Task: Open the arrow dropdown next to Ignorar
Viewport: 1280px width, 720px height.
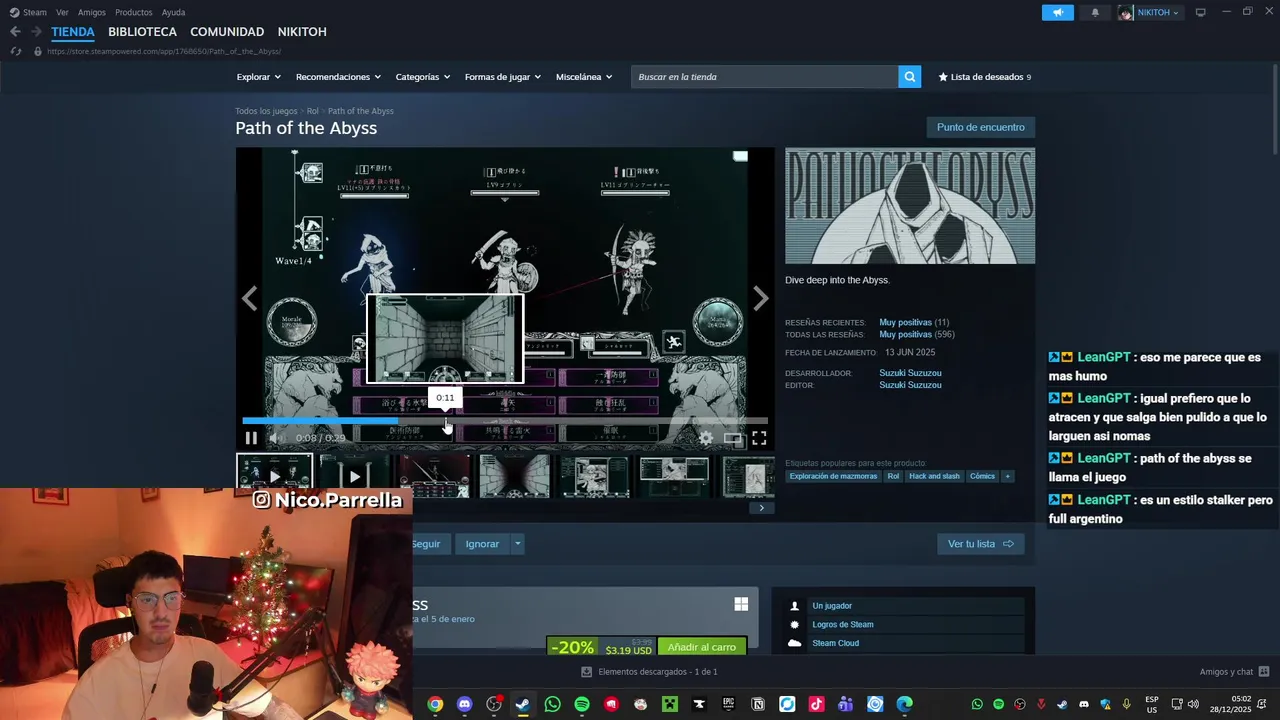Action: [517, 544]
